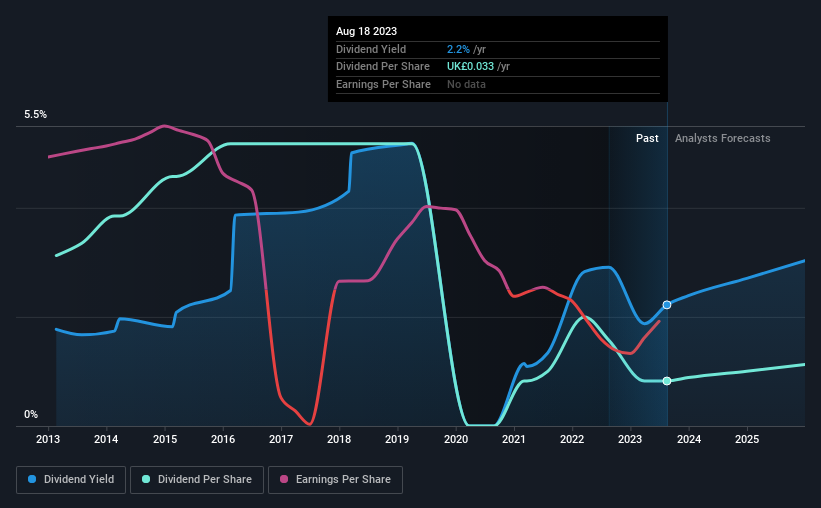This screenshot has width=821, height=508.
Task: Click the blue Dividend Yield legend dot
Action: pyautogui.click(x=32, y=479)
